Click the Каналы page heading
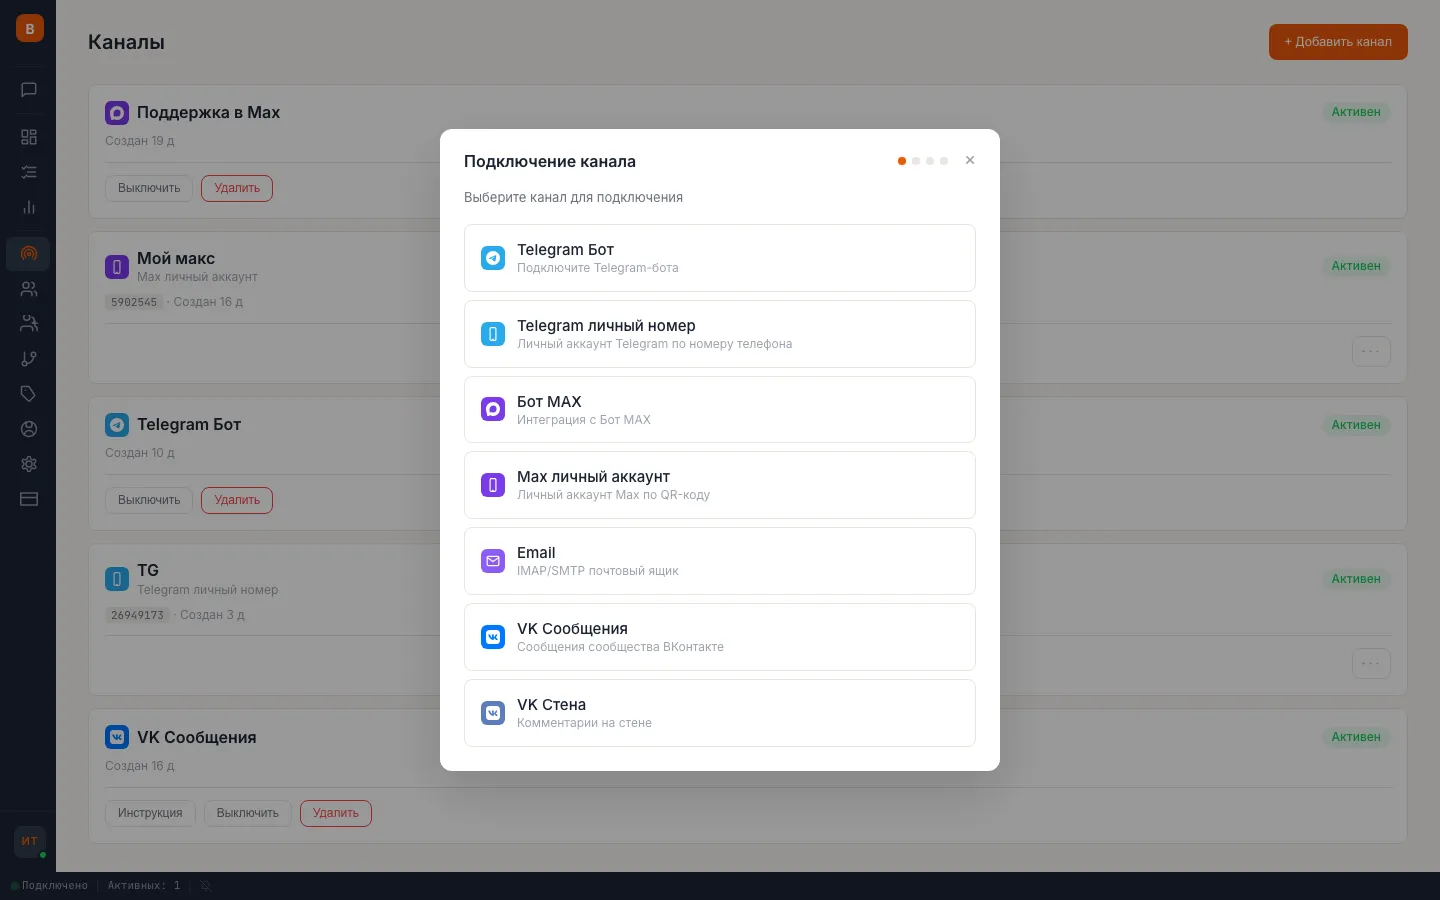This screenshot has width=1440, height=900. [x=126, y=42]
